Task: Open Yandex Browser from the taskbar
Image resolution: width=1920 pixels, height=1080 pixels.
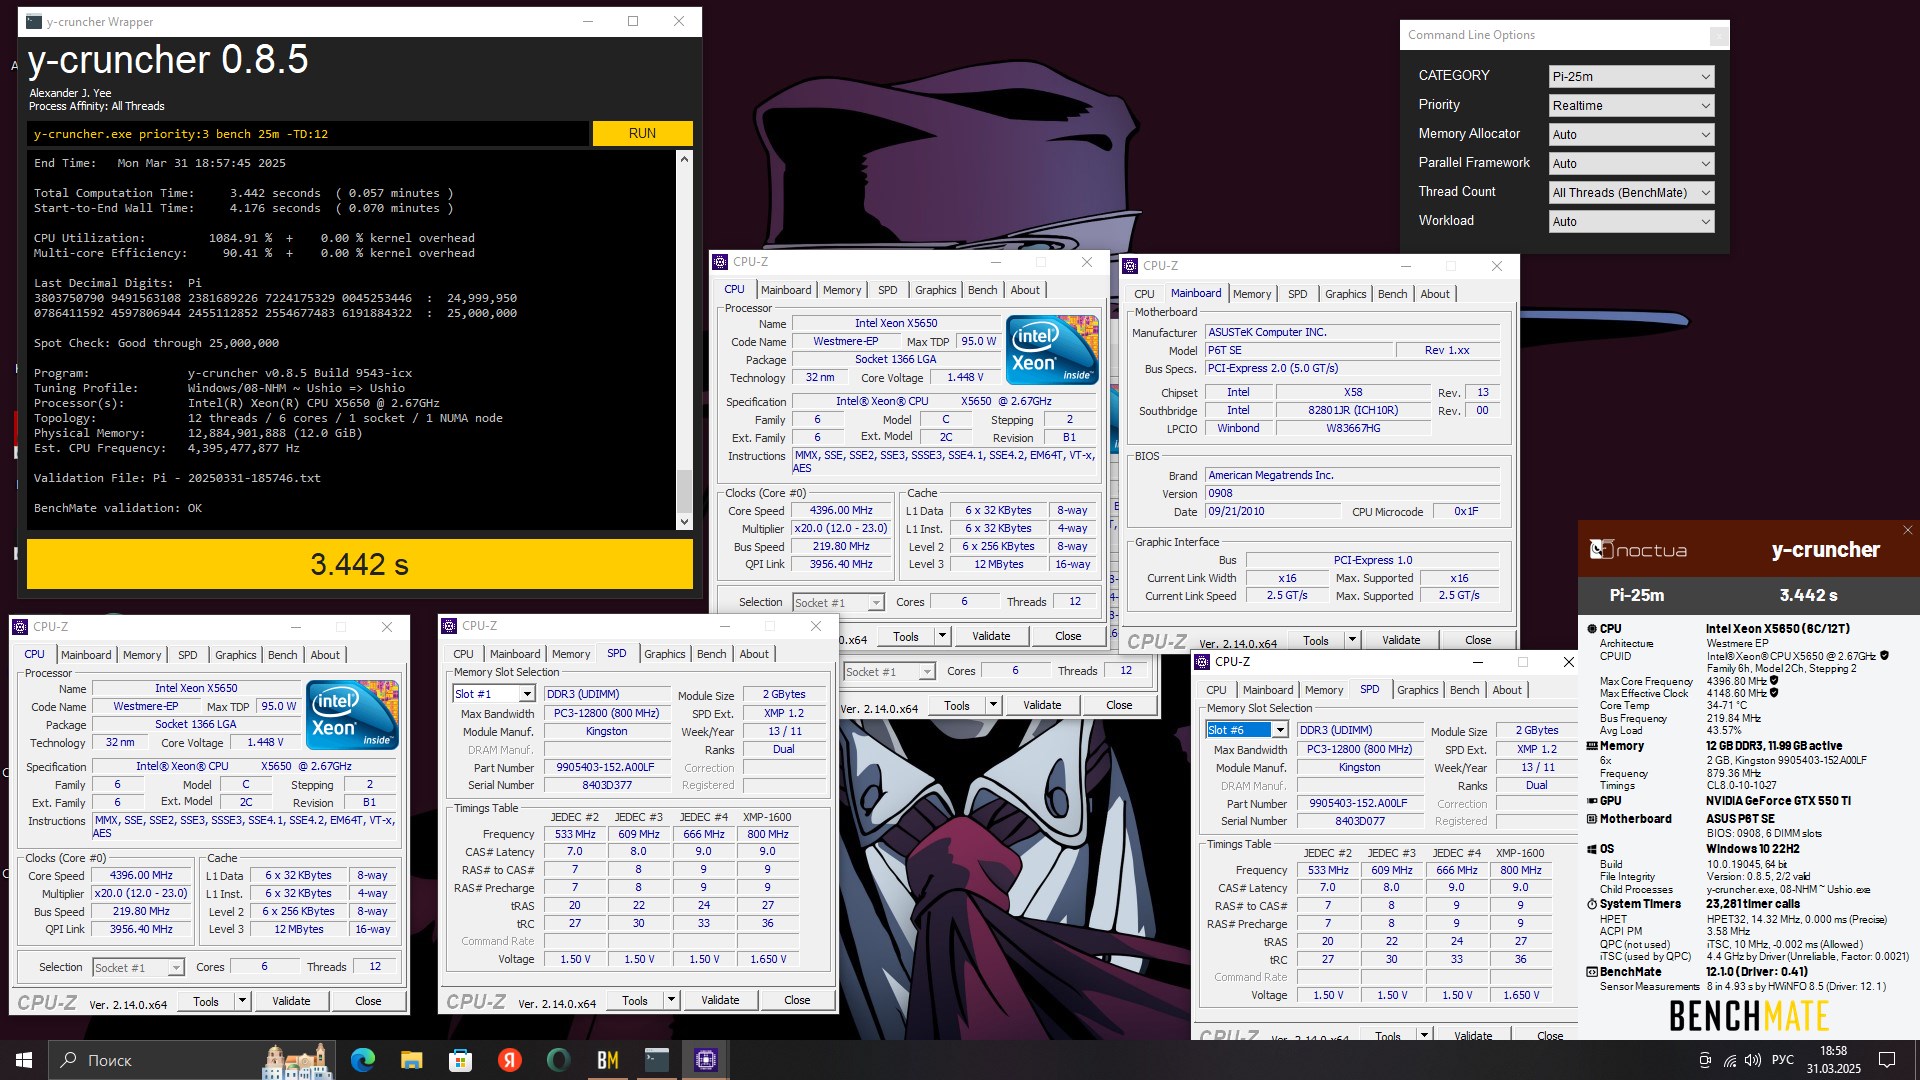Action: coord(510,1060)
